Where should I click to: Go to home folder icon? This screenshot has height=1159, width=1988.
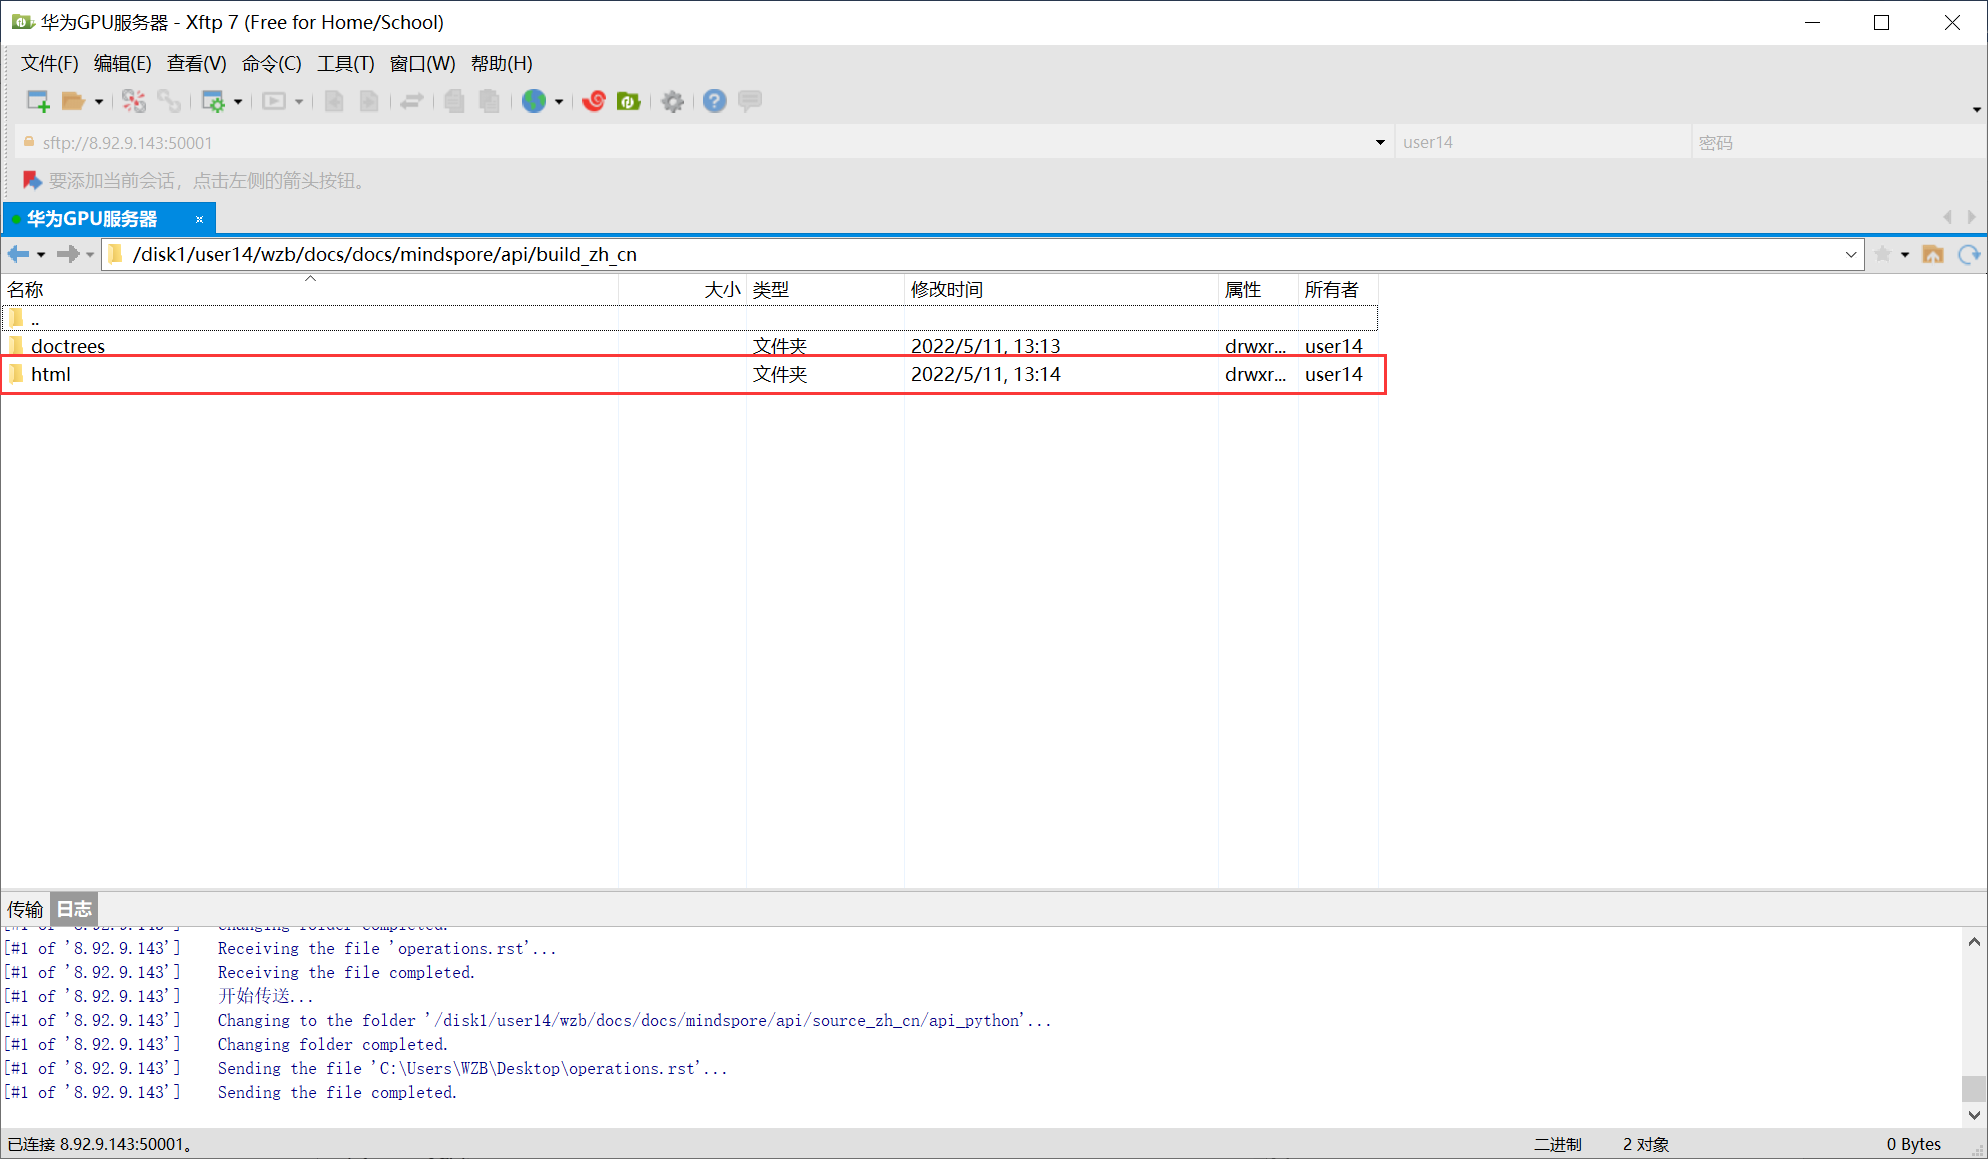(1933, 255)
